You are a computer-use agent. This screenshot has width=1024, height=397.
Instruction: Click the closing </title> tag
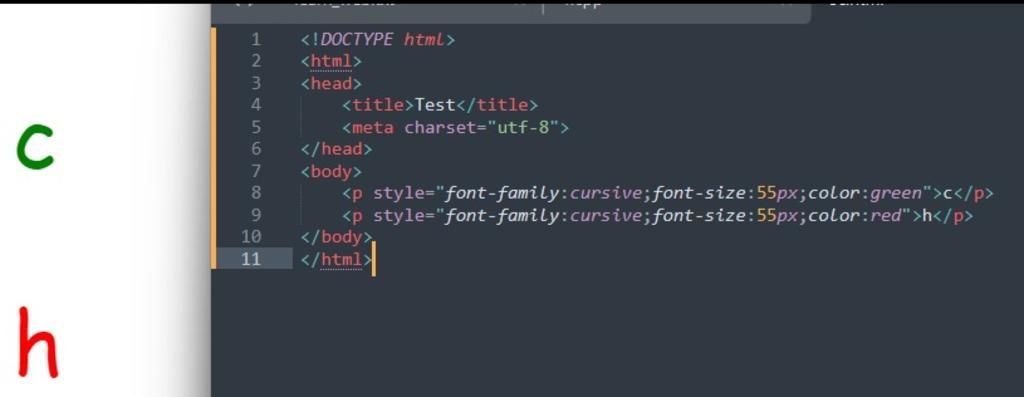pos(496,105)
